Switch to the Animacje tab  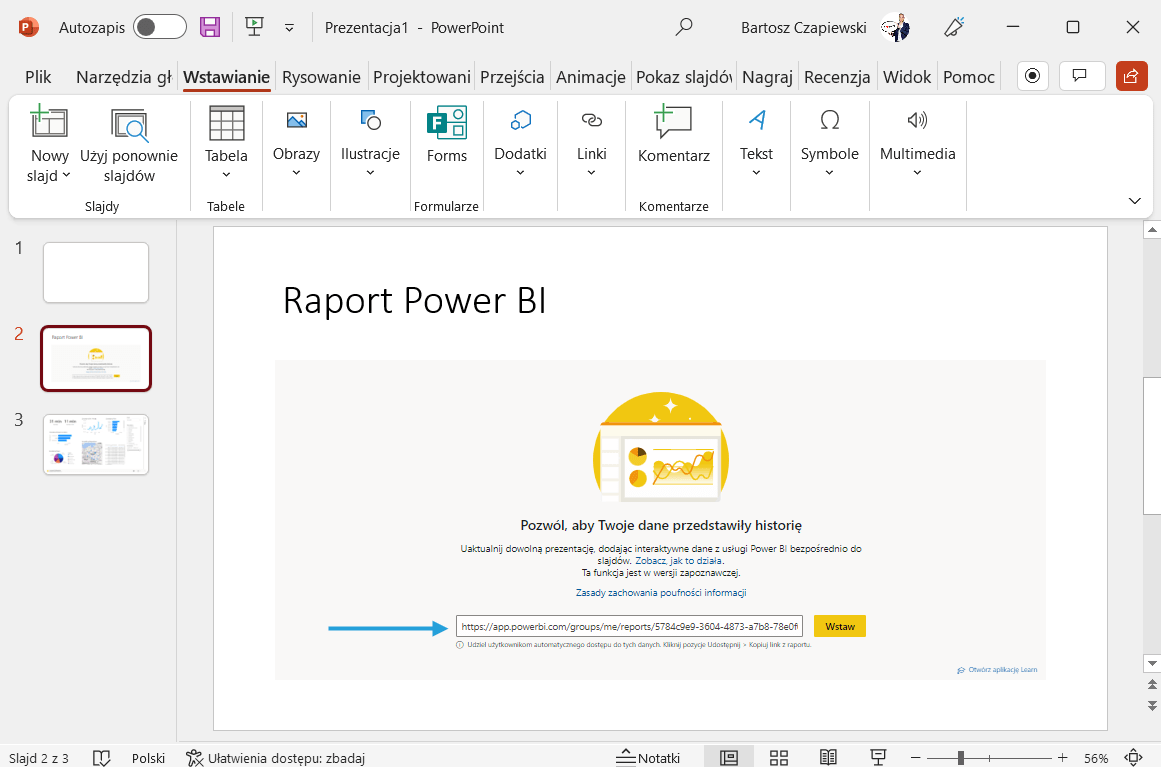pyautogui.click(x=590, y=77)
